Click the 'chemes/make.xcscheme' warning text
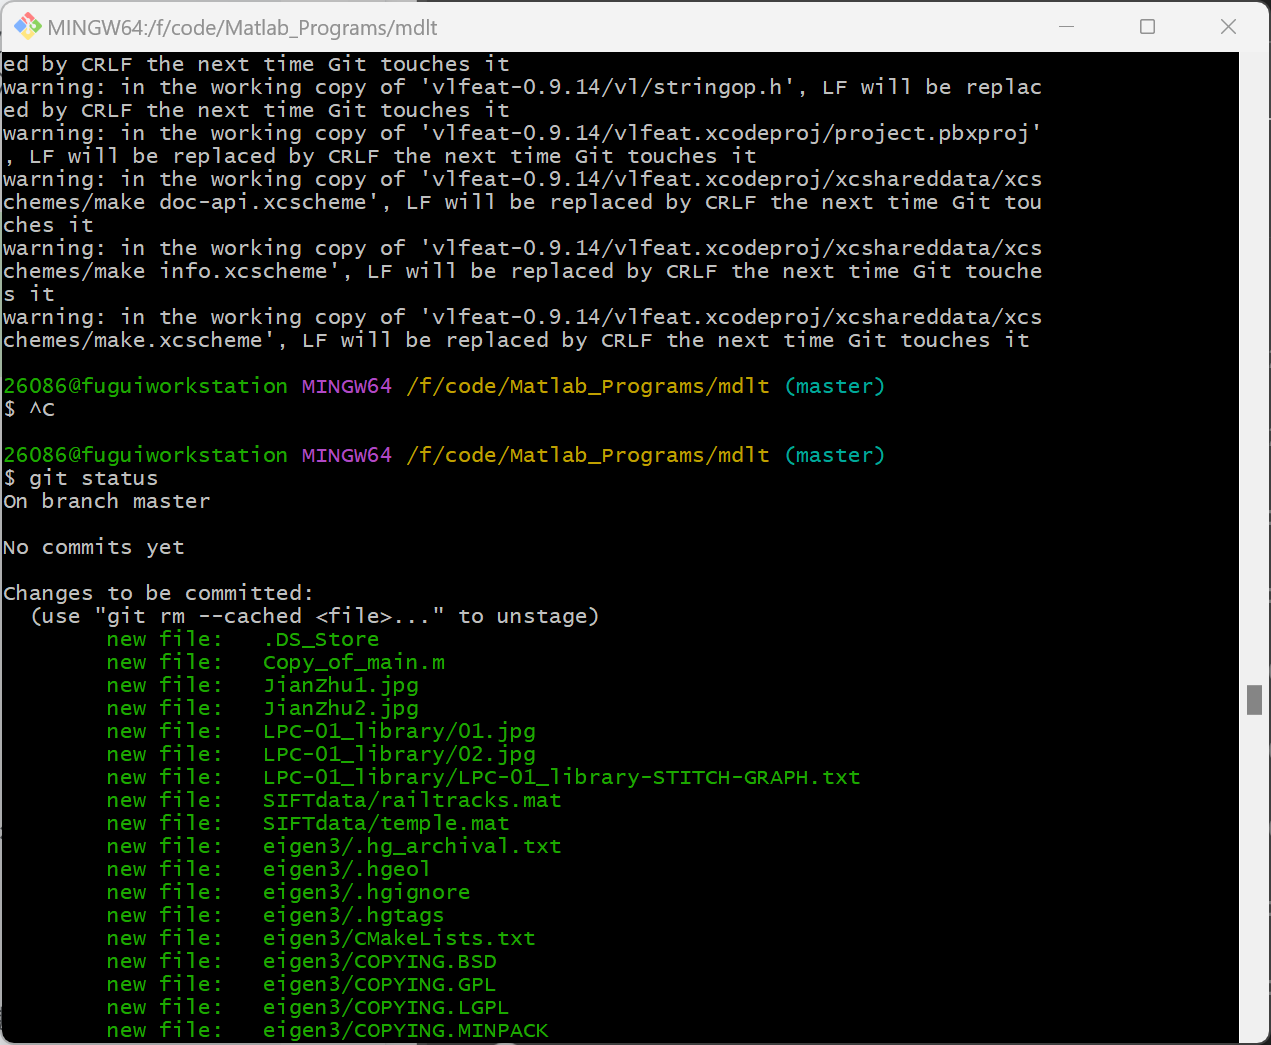1271x1045 pixels. [x=133, y=340]
